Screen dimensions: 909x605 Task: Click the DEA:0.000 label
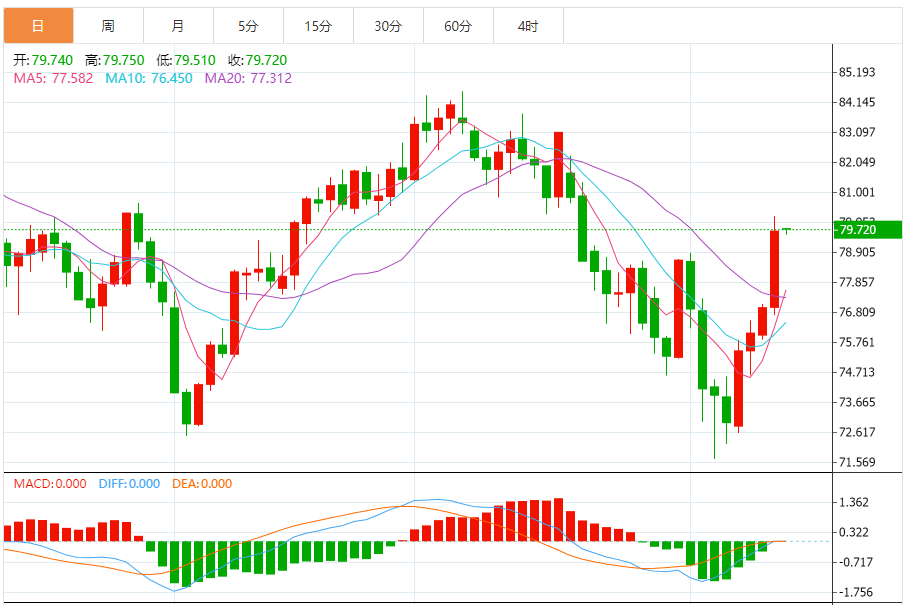pyautogui.click(x=202, y=484)
